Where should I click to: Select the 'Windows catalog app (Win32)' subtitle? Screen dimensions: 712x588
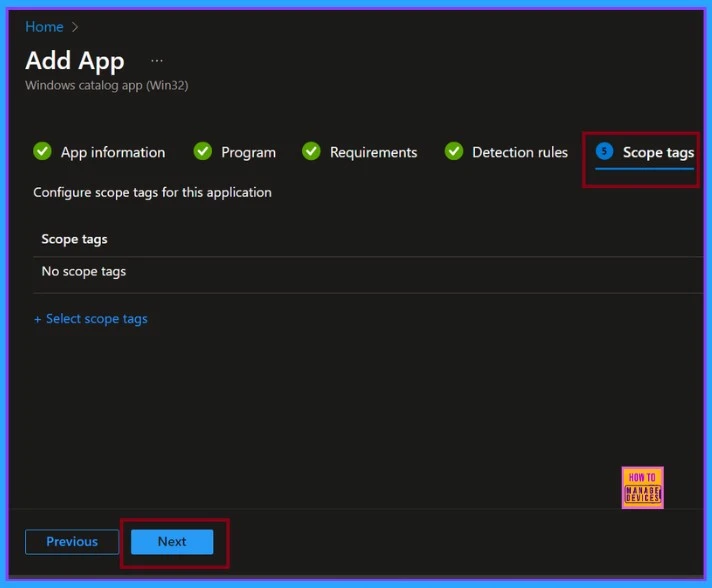(107, 85)
